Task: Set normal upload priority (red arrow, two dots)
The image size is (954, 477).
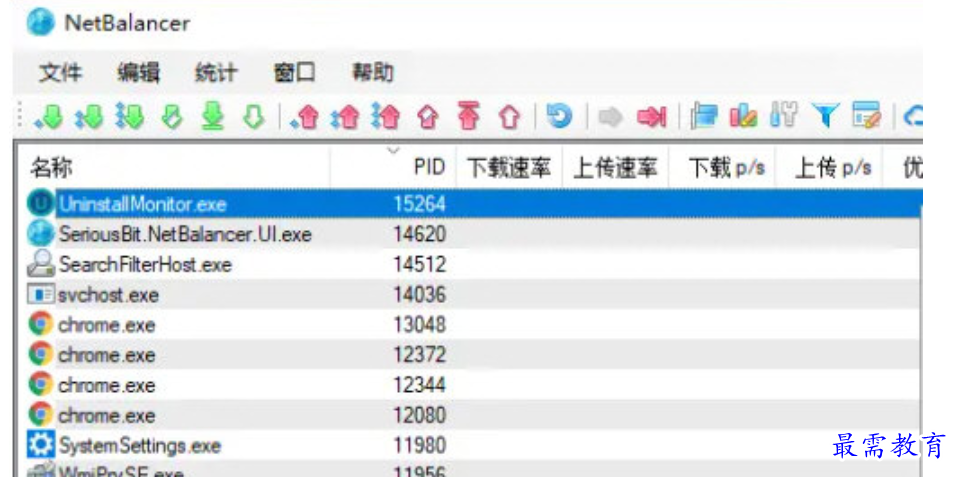Action: pos(345,116)
